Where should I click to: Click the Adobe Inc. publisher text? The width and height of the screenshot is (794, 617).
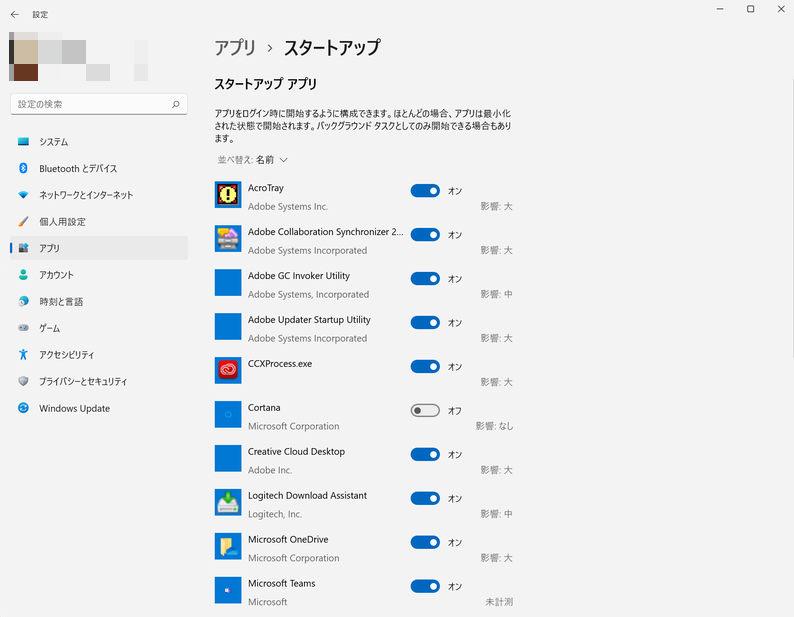[270, 470]
